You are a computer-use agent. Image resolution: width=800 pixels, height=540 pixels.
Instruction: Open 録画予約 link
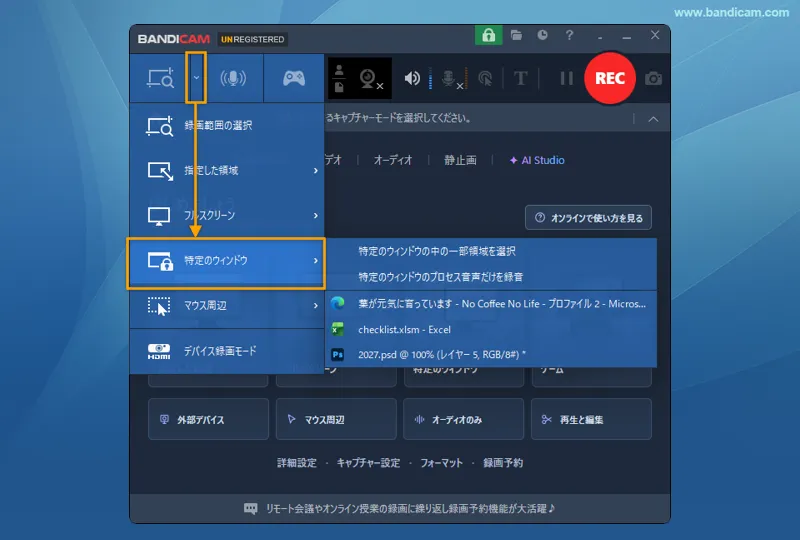503,463
